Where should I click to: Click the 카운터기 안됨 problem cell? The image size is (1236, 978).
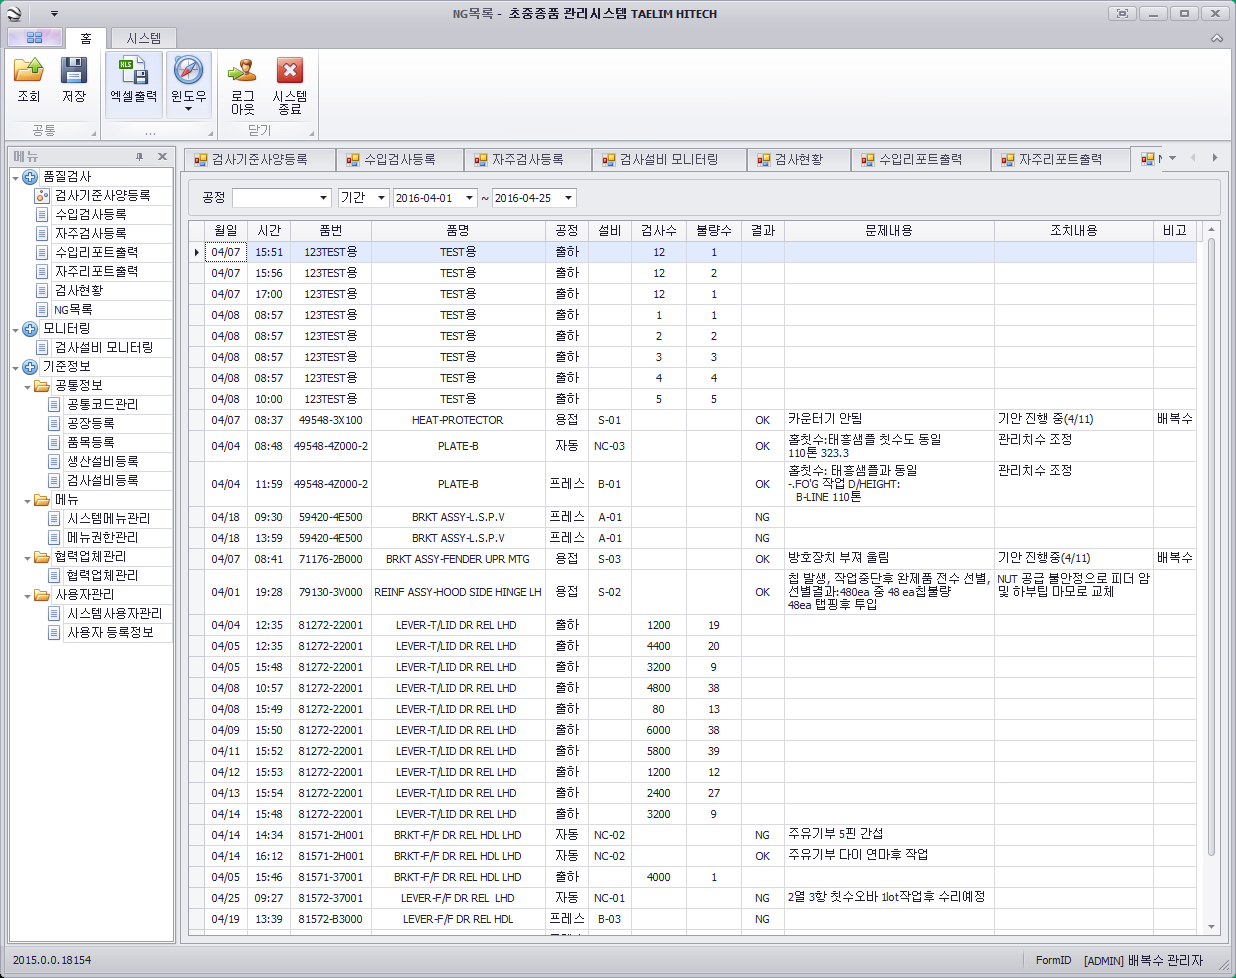(889, 421)
